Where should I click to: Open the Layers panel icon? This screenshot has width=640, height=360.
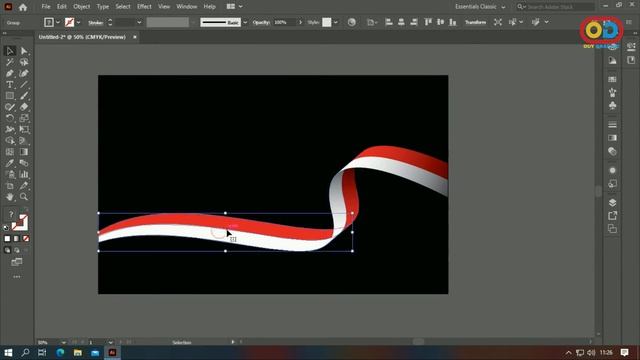click(x=612, y=202)
